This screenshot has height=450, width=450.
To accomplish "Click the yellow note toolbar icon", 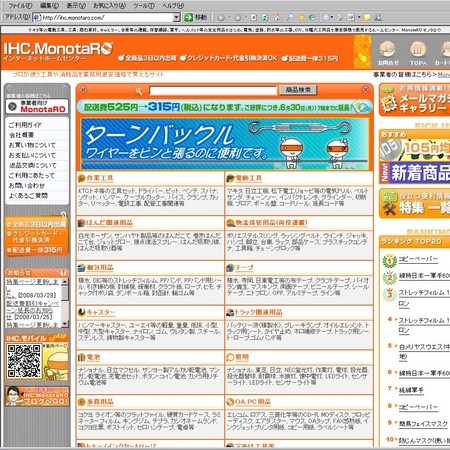I will point(367,17).
